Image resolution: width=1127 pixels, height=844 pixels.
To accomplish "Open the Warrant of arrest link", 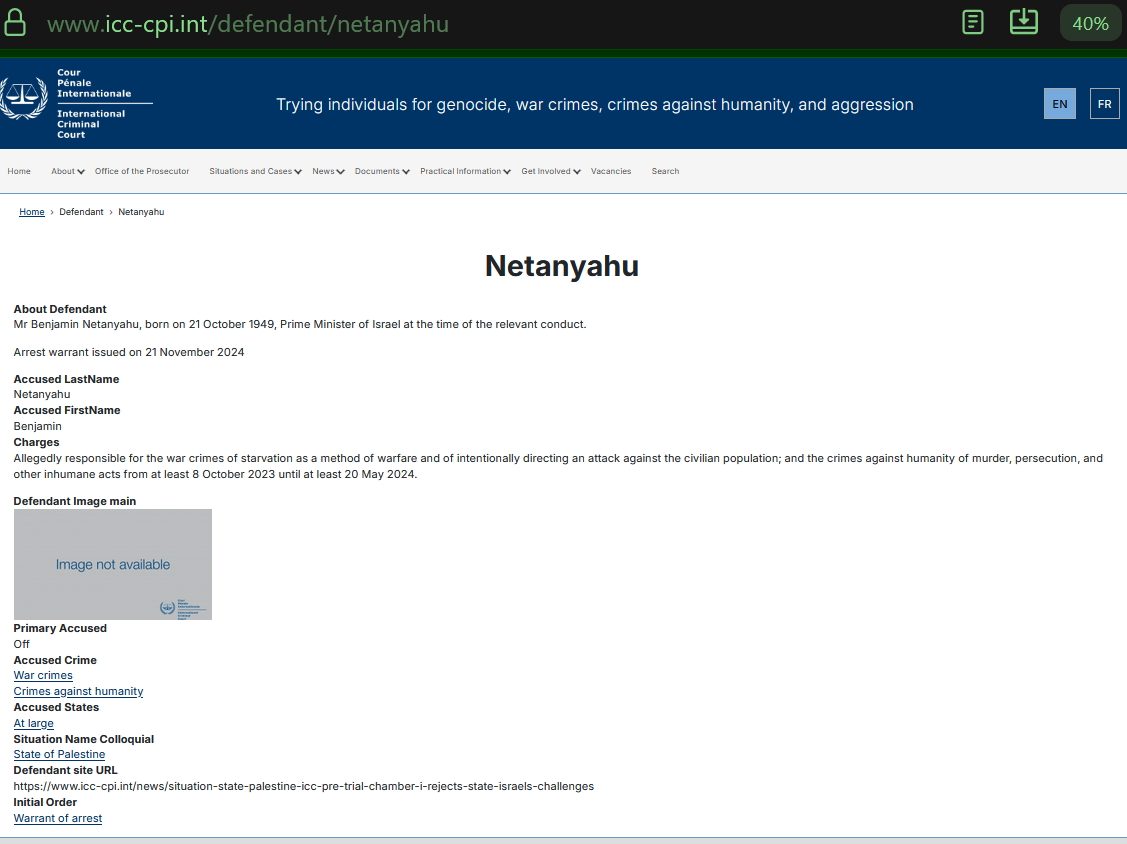I will 57,818.
